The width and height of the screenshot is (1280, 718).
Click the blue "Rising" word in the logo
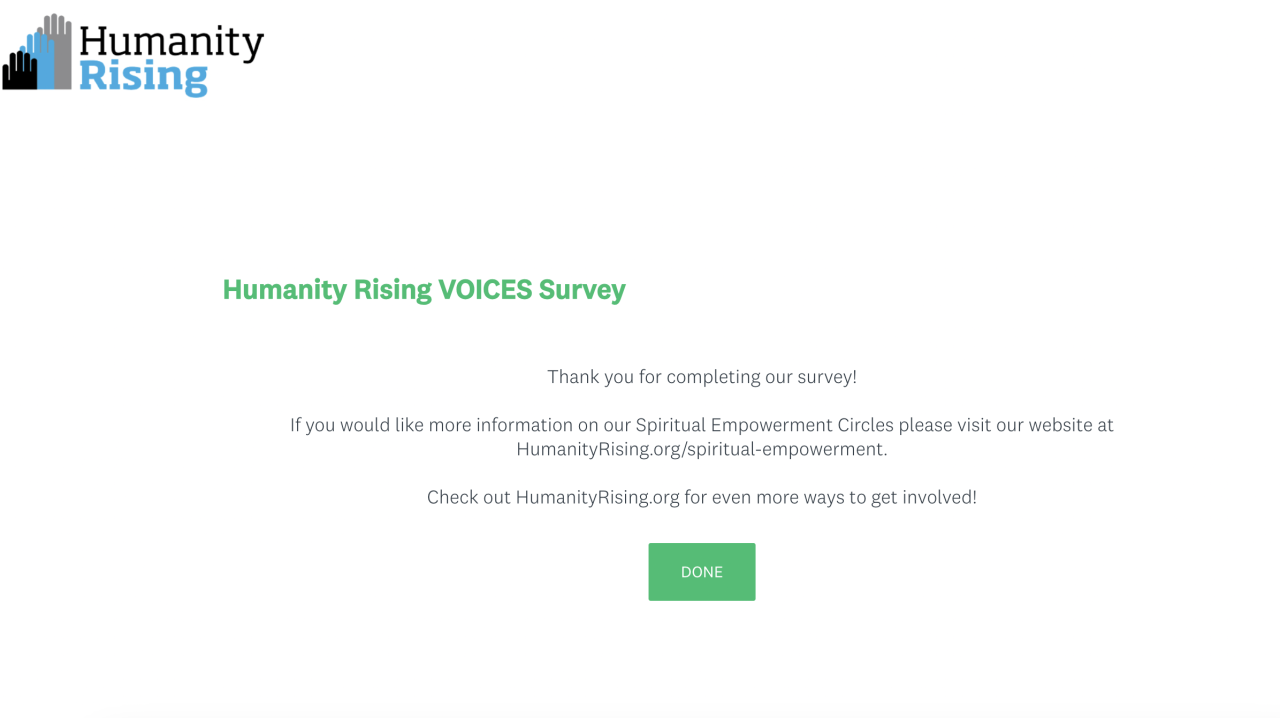143,78
